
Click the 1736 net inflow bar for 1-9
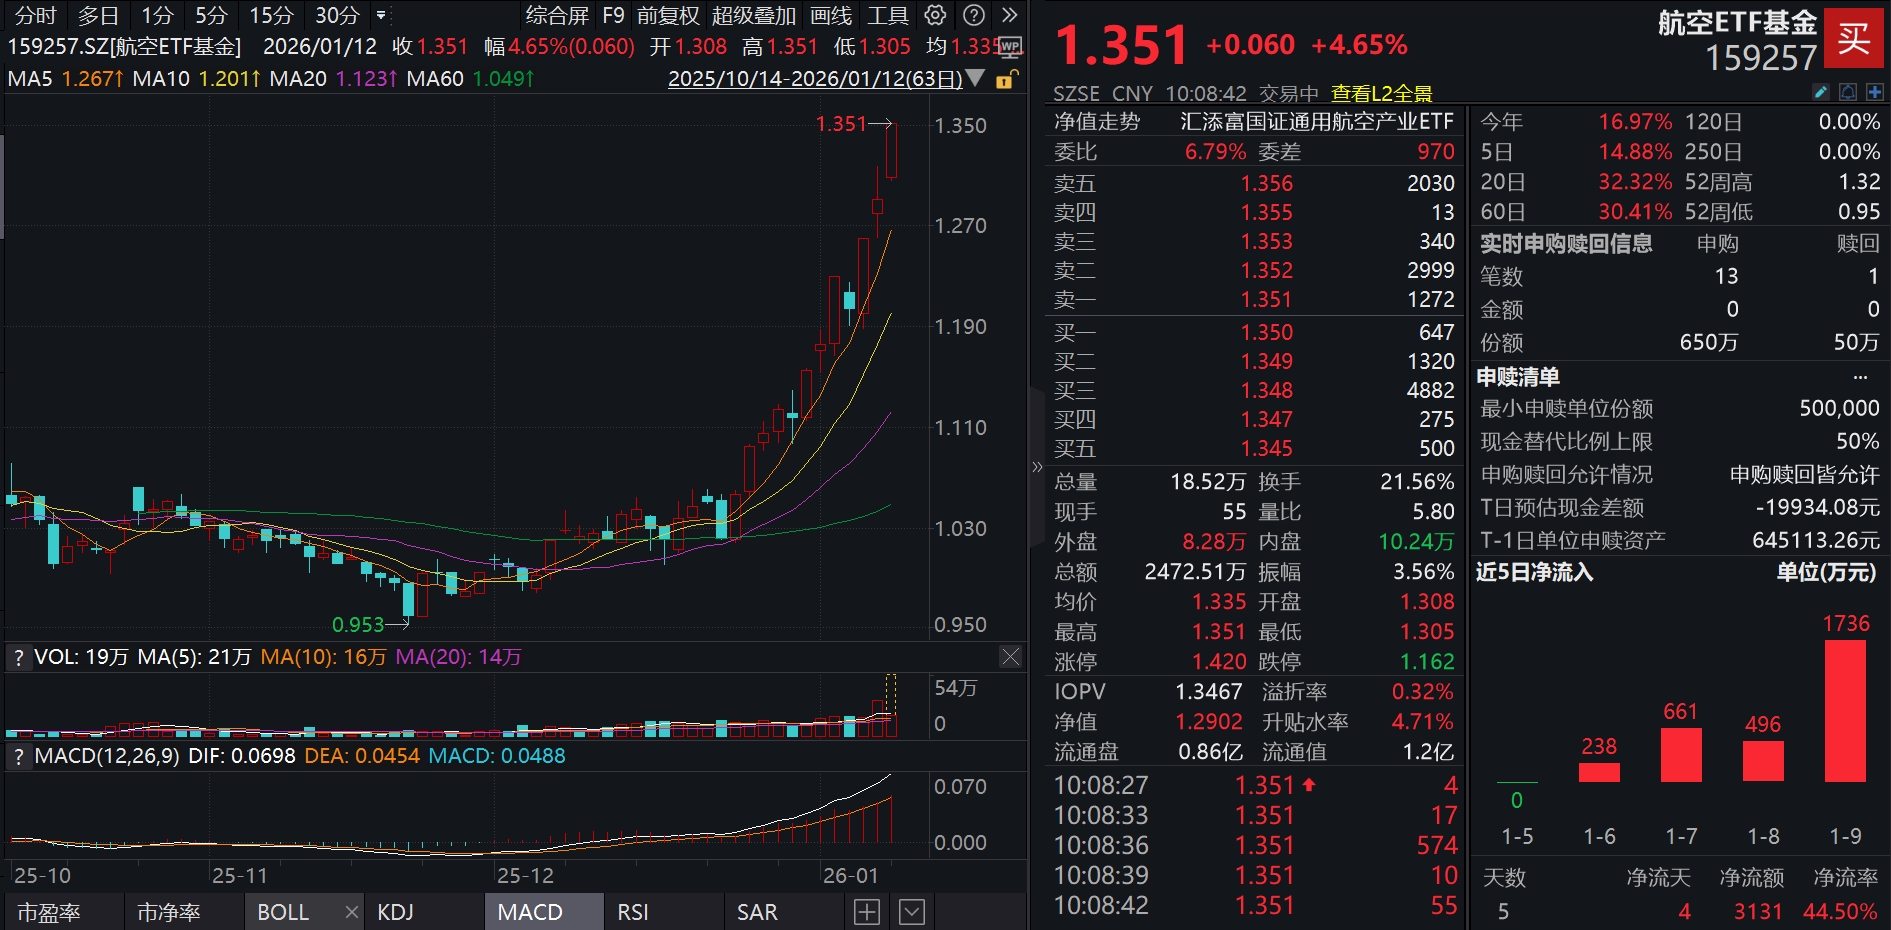click(1846, 710)
